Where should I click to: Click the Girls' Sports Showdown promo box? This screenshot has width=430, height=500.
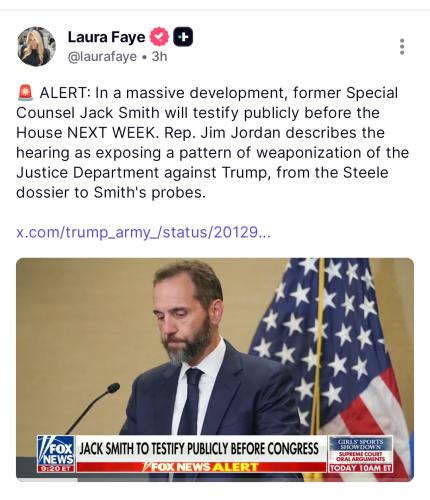(x=361, y=454)
